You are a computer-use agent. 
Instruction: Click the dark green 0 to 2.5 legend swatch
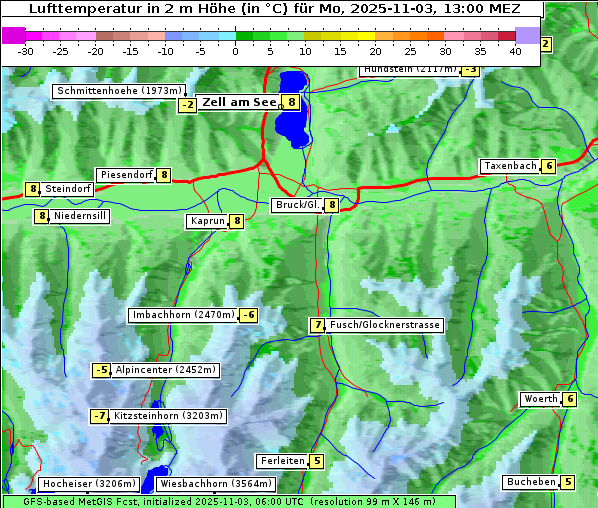coord(244,36)
